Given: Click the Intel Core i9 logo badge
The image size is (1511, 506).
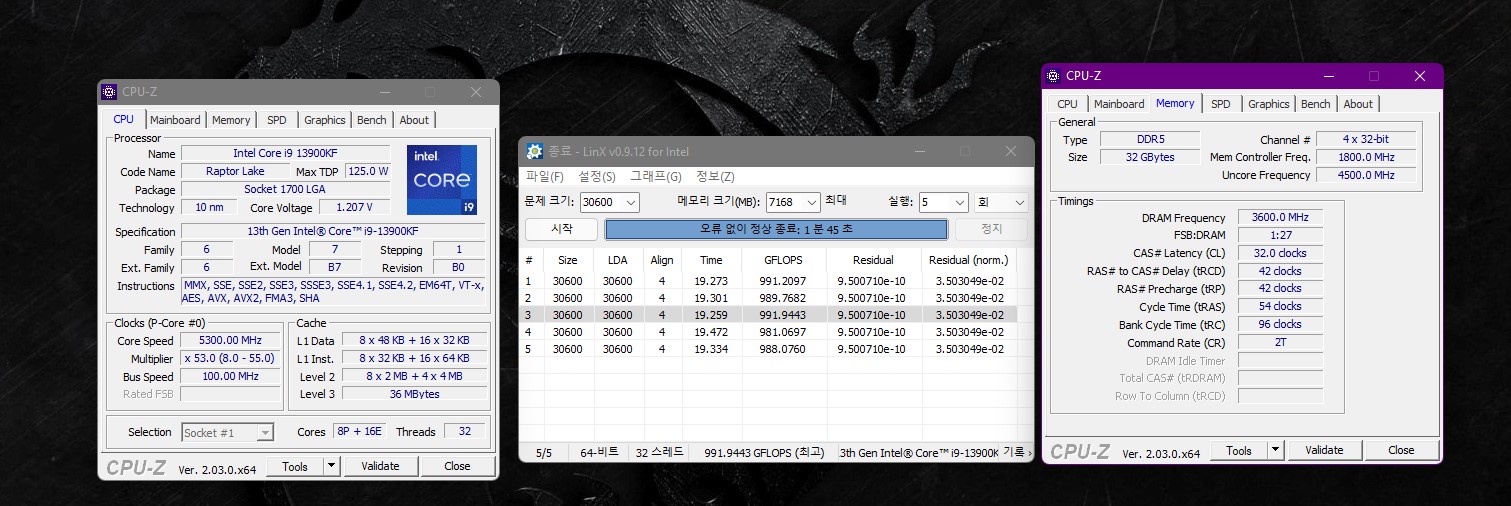Looking at the screenshot, I should 441,179.
